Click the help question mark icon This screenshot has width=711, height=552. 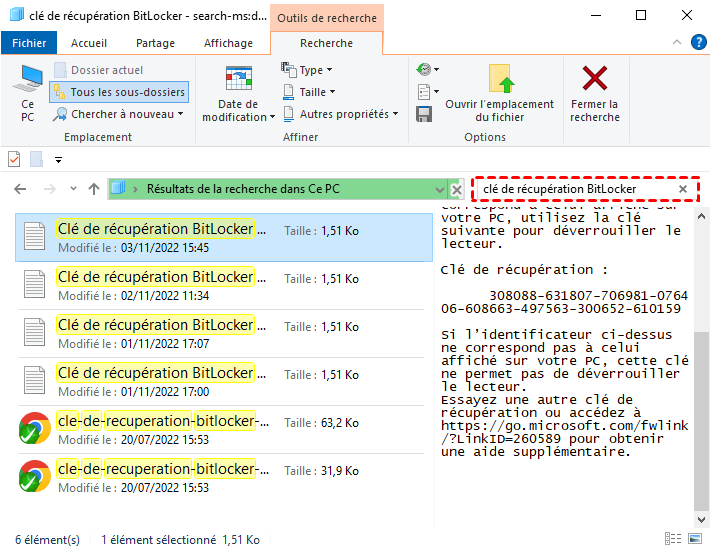[696, 44]
